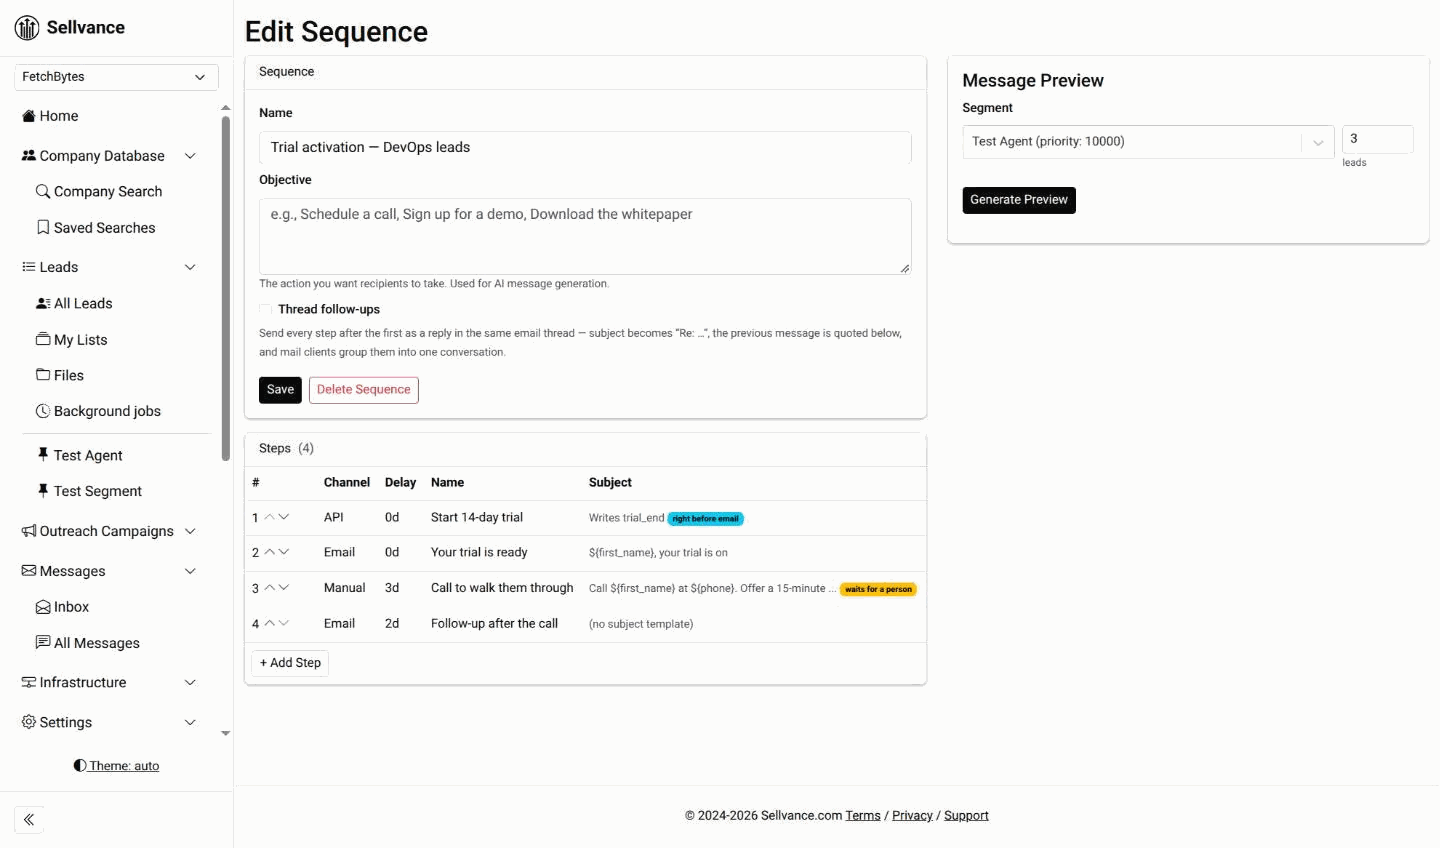Image resolution: width=1440 pixels, height=848 pixels.
Task: Open the 'Follow-up after the call' step
Action: pos(494,623)
